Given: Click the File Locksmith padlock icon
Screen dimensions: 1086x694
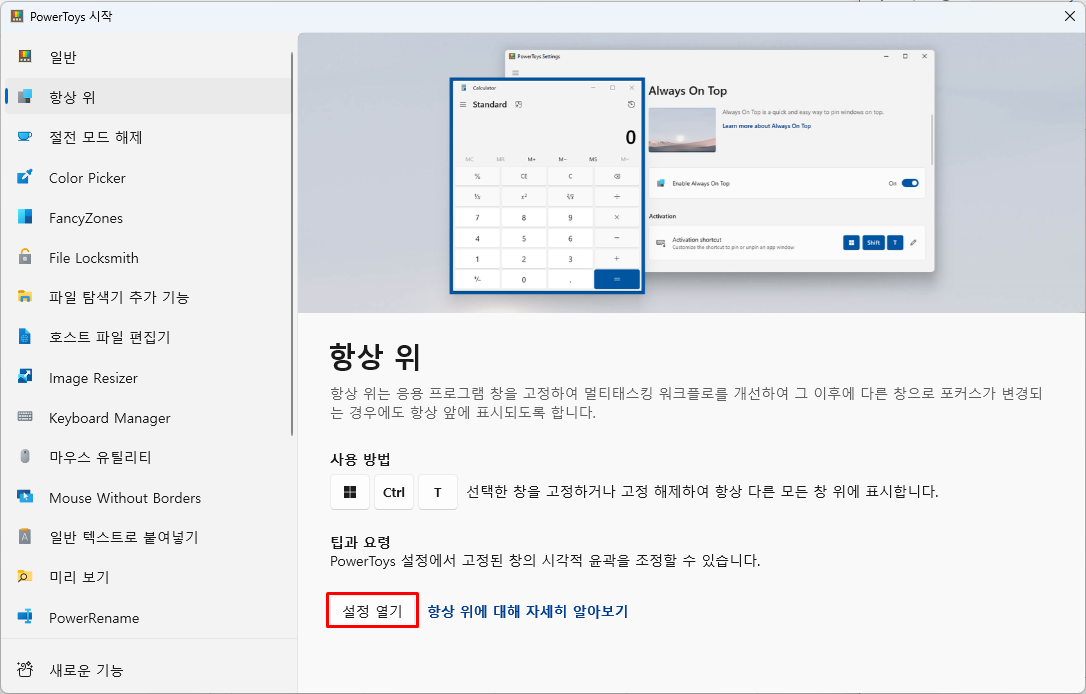Looking at the screenshot, I should [x=25, y=257].
